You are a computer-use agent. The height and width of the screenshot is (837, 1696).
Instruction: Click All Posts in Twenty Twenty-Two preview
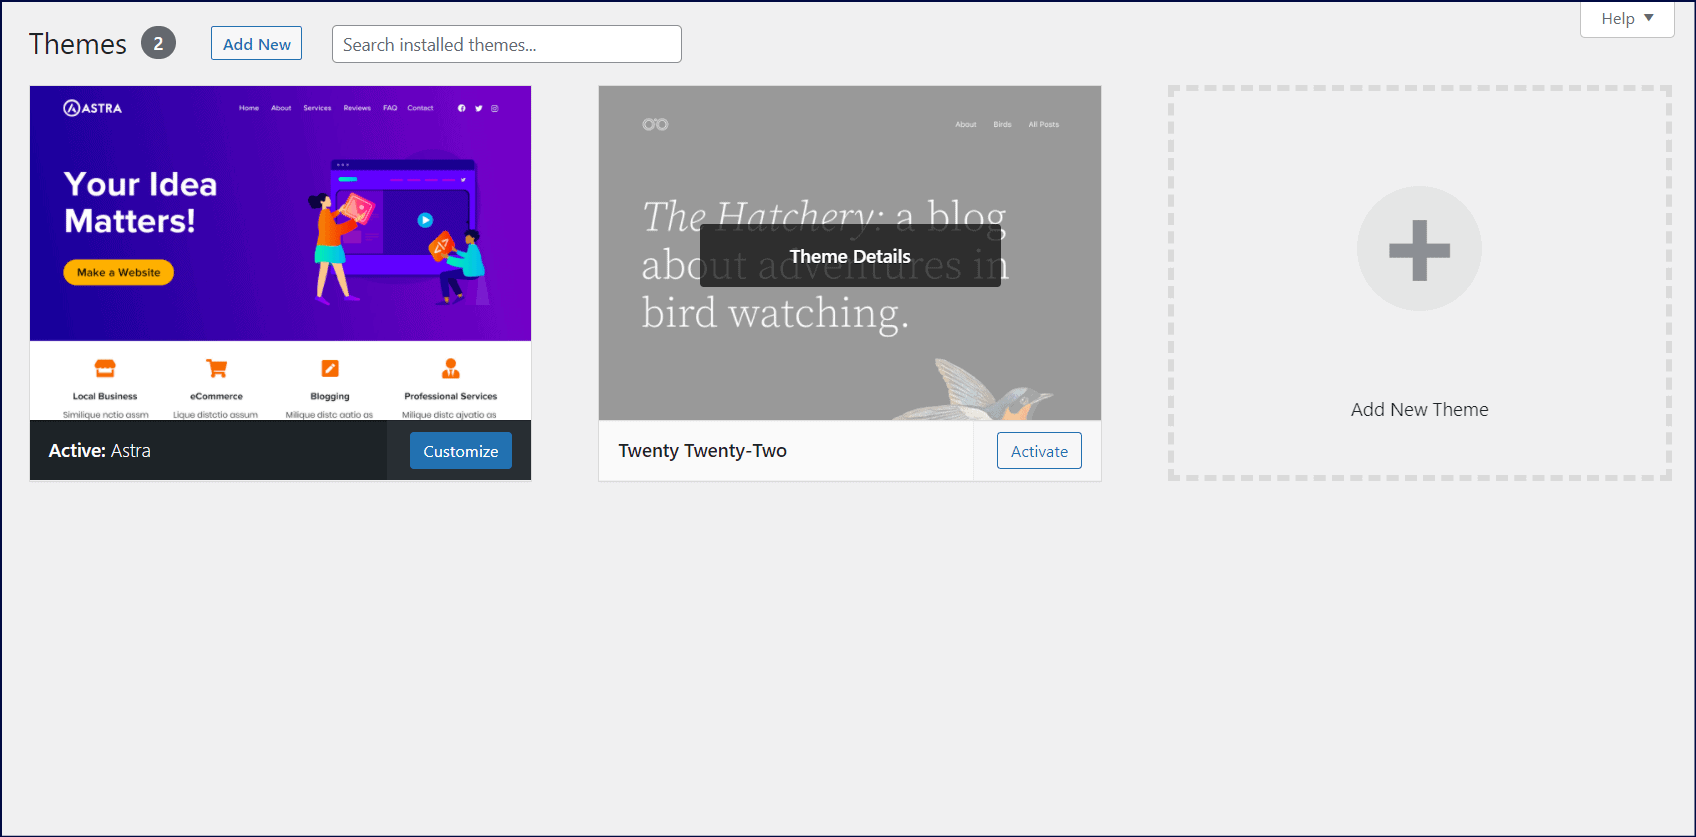[1043, 125]
